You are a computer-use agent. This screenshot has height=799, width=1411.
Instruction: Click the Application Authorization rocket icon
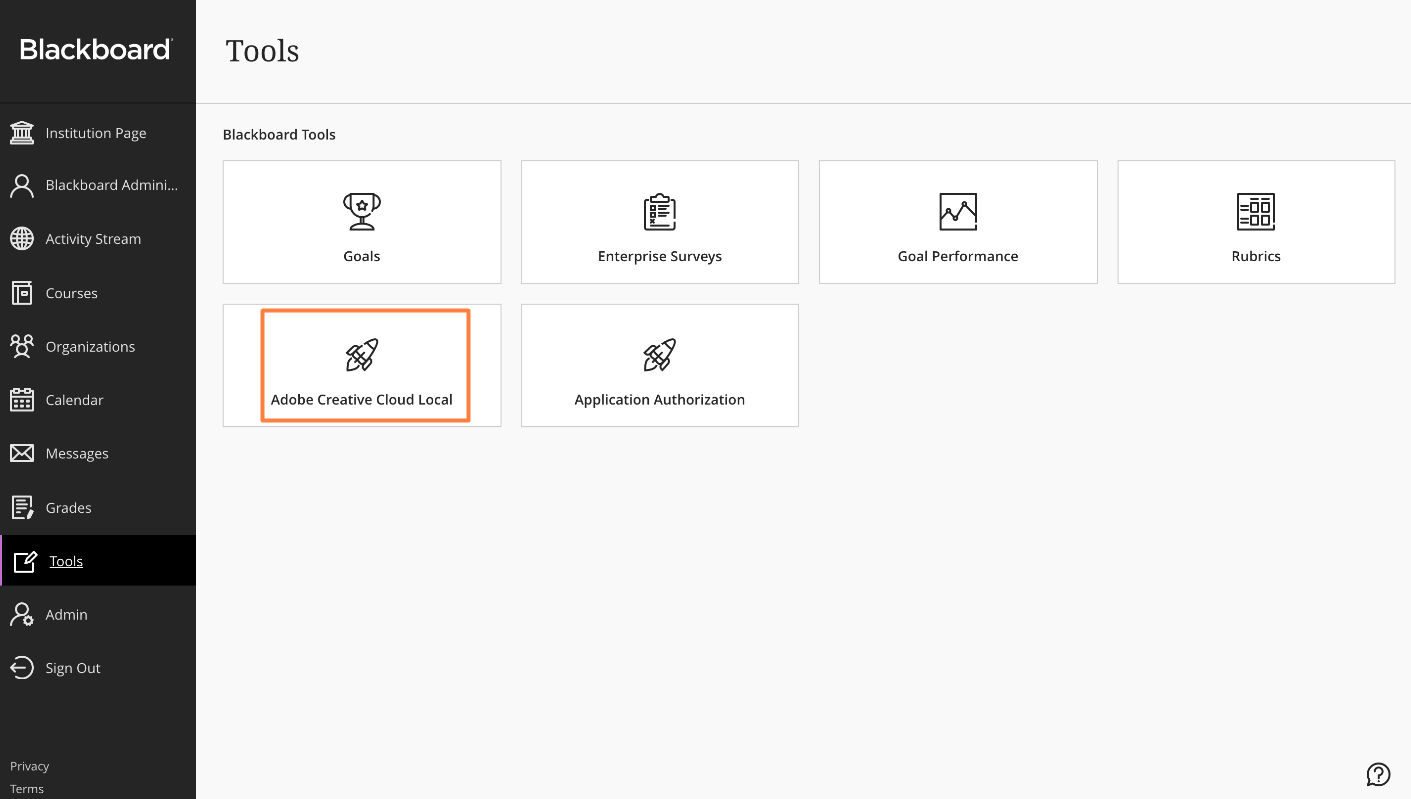click(x=660, y=355)
